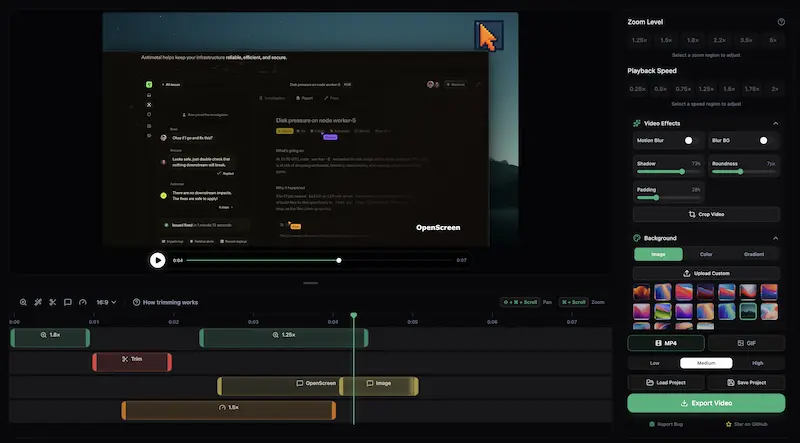
Task: Click the Crop Video button
Action: pyautogui.click(x=706, y=214)
